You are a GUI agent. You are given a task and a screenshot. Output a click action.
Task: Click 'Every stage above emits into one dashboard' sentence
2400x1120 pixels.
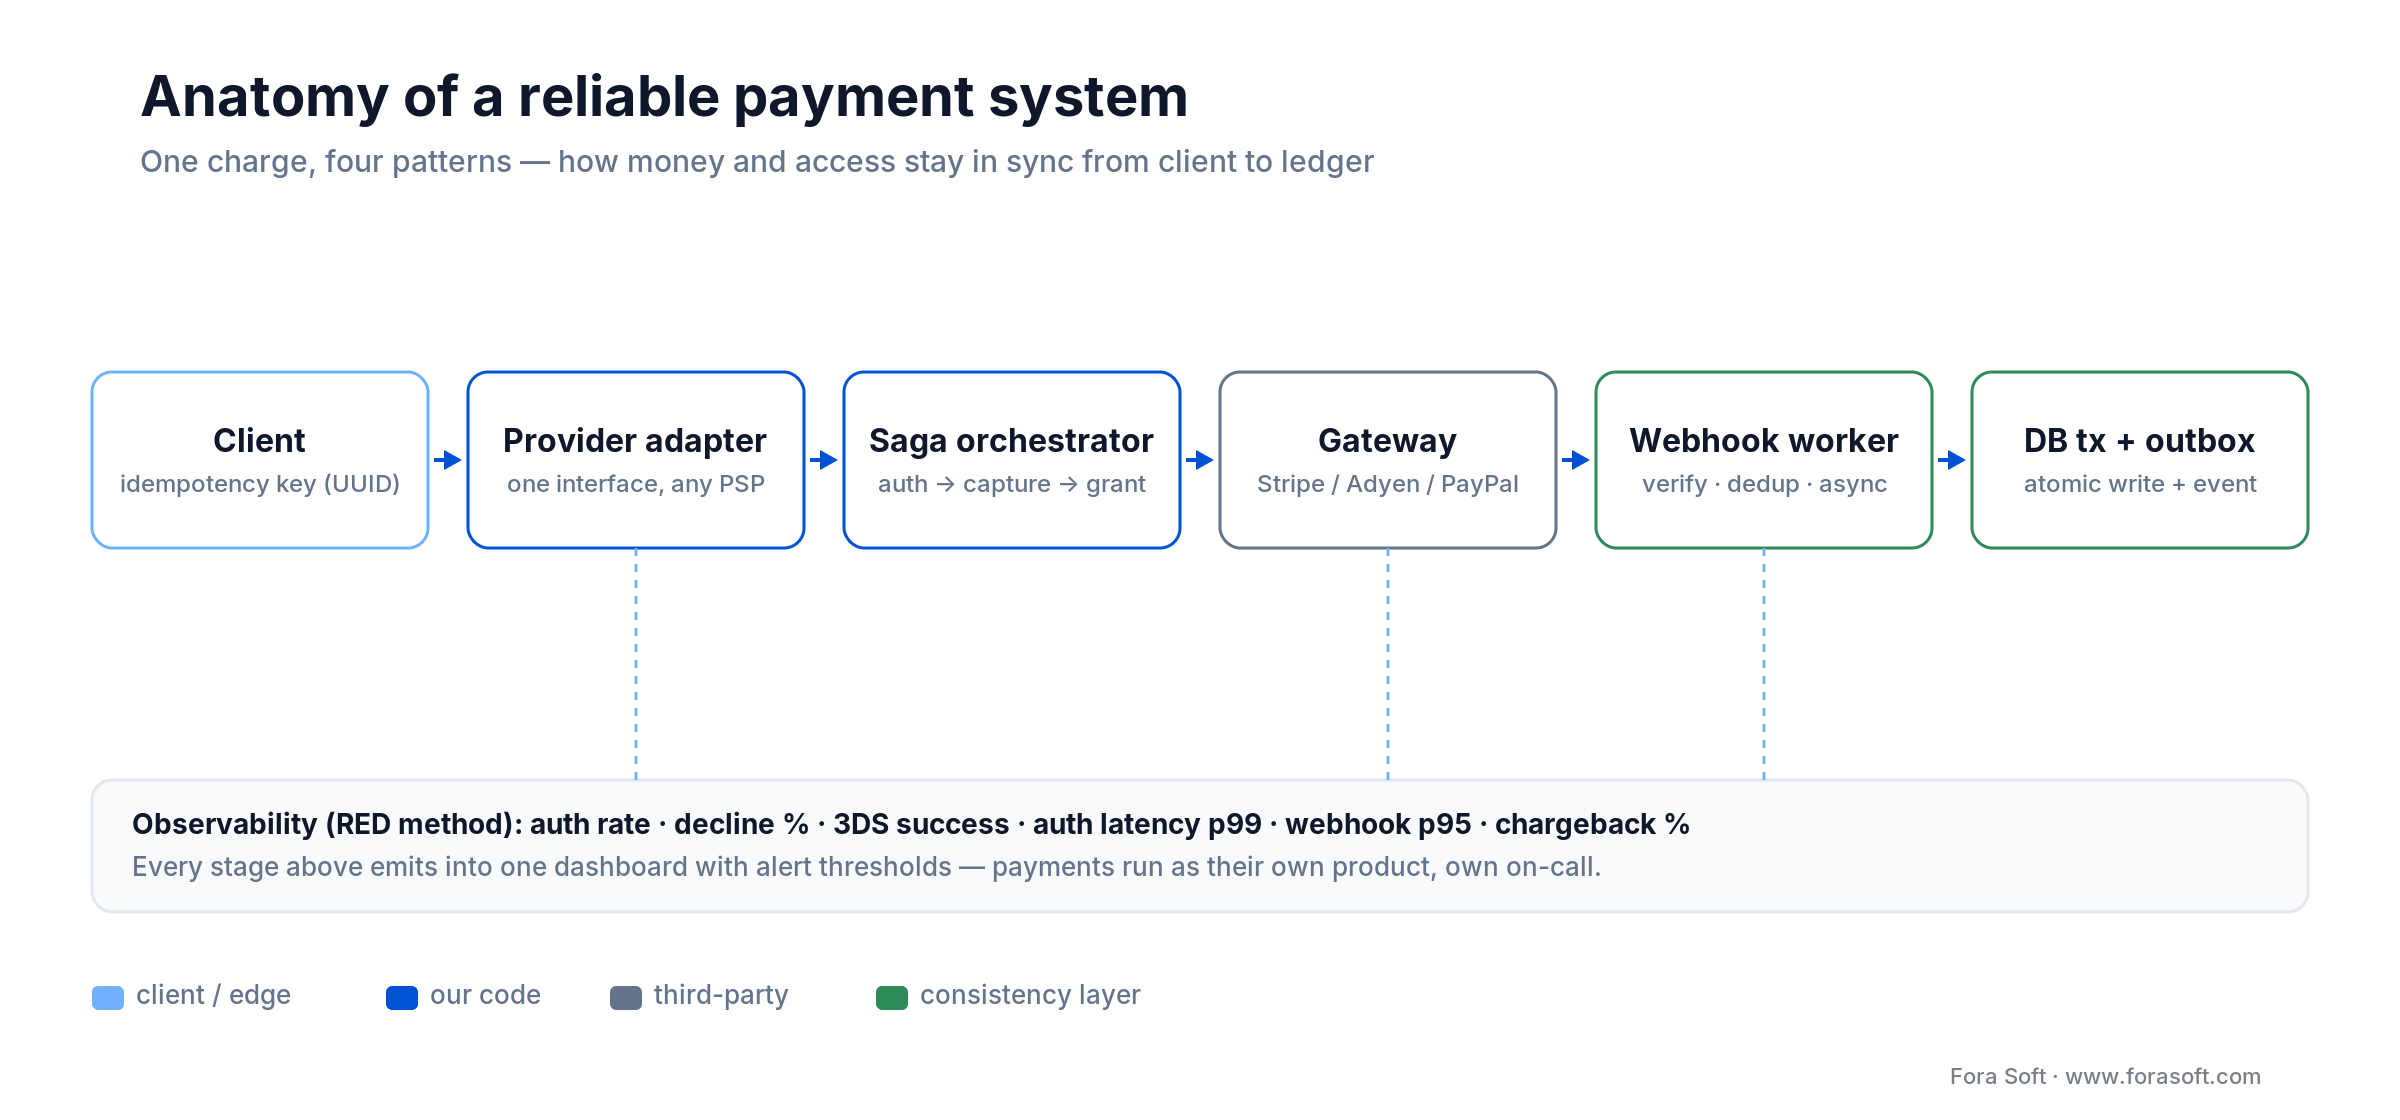coord(866,867)
